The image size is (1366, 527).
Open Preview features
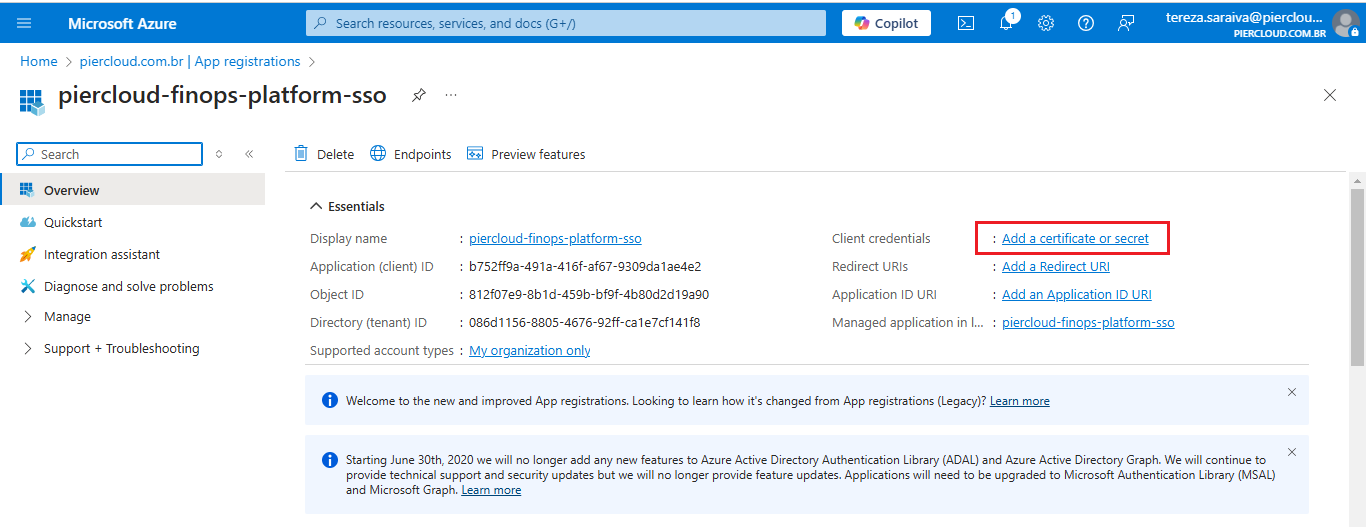526,154
